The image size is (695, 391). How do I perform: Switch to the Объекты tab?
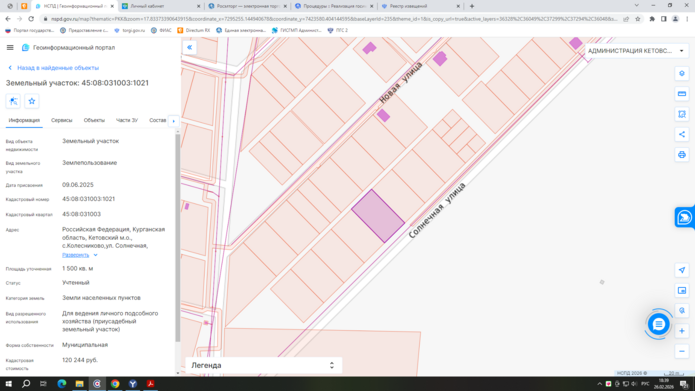pyautogui.click(x=94, y=120)
